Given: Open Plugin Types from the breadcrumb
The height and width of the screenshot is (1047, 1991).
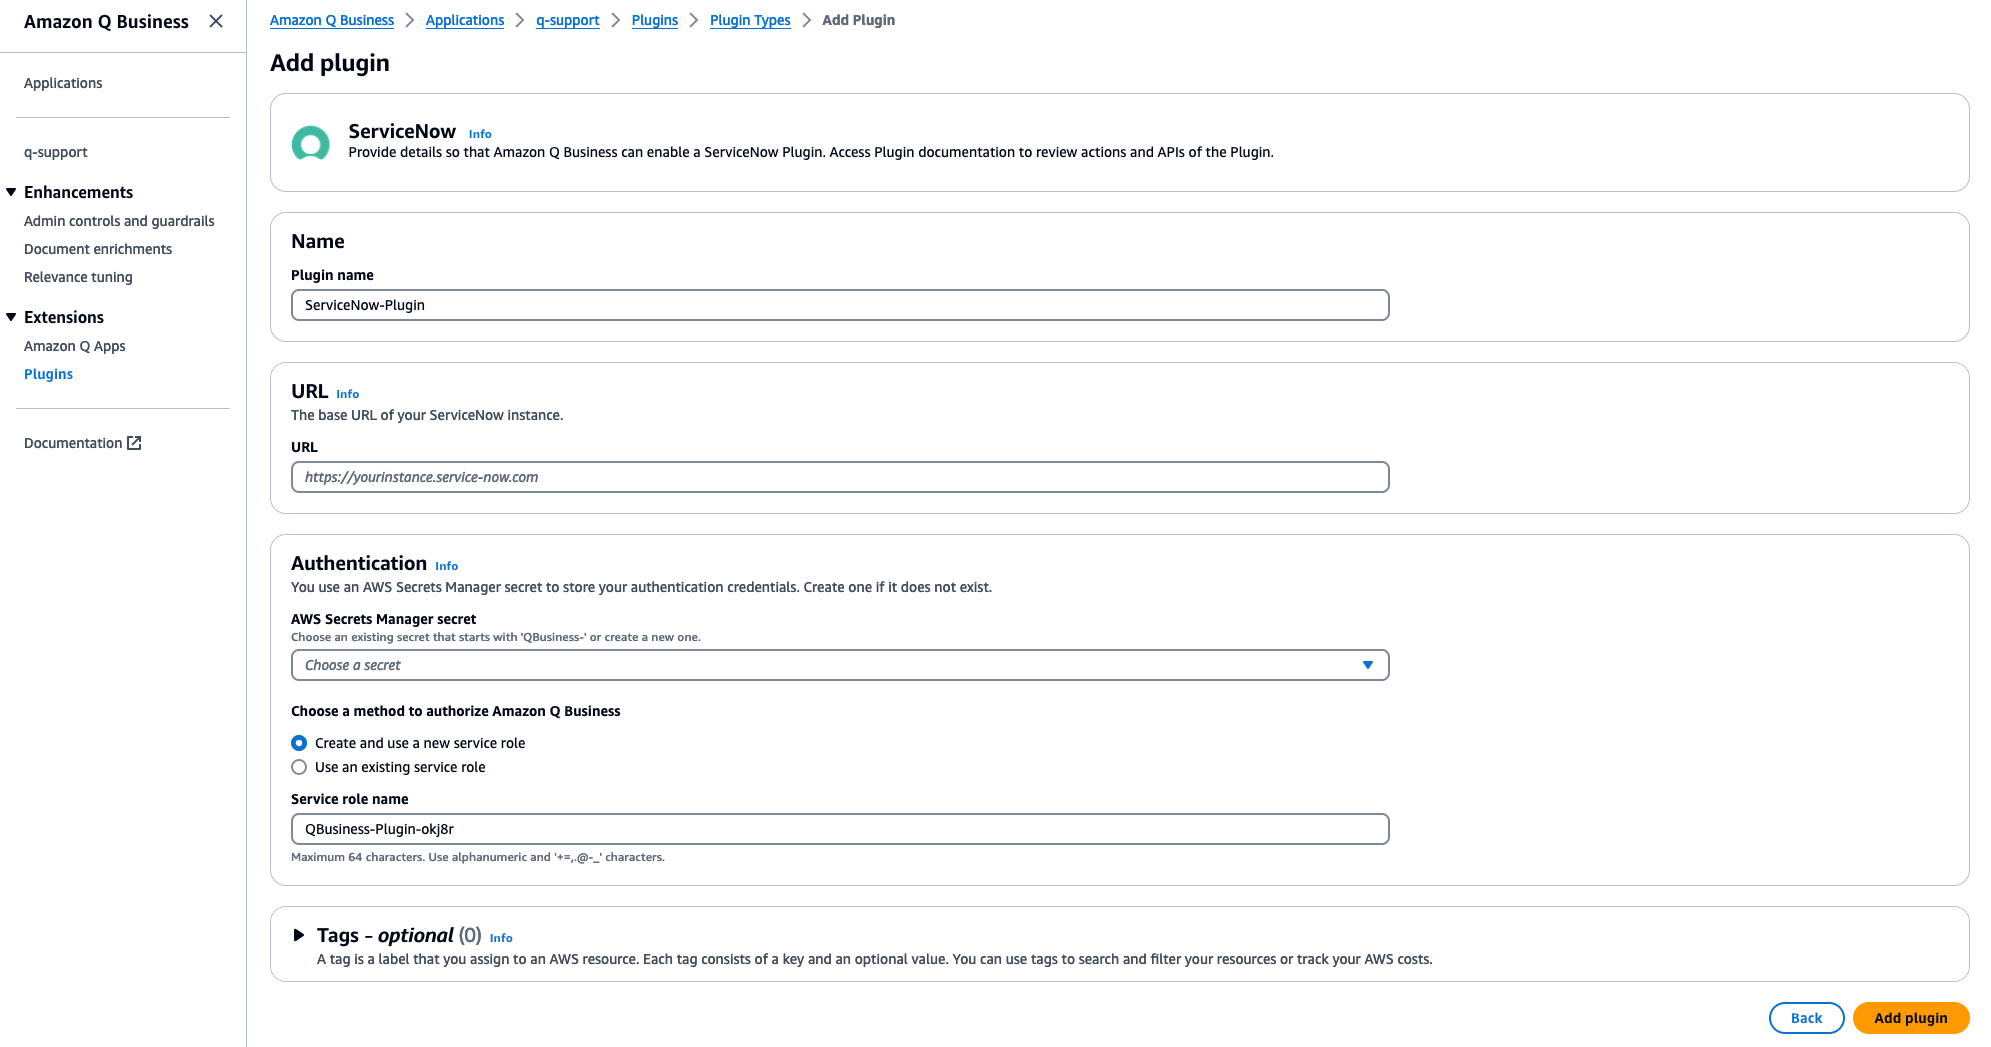Looking at the screenshot, I should 750,20.
